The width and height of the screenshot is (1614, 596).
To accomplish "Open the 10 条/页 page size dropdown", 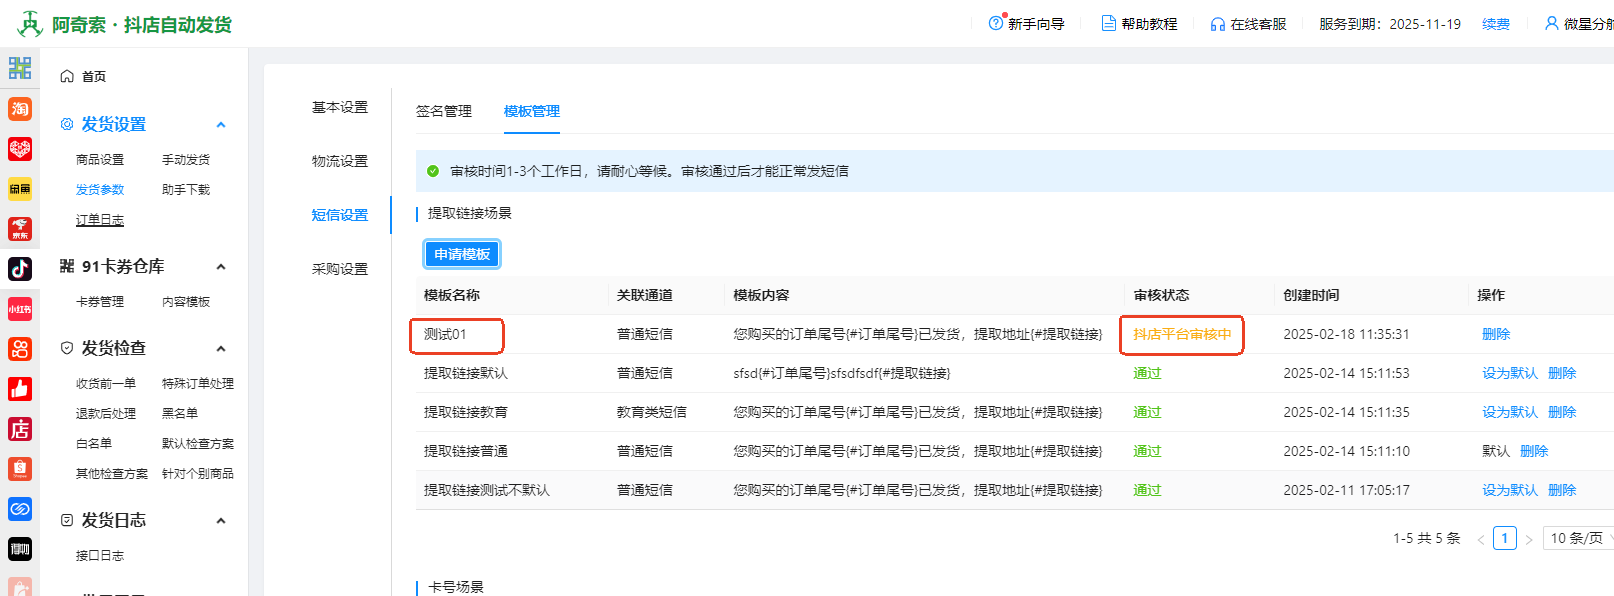I will pos(1580,538).
